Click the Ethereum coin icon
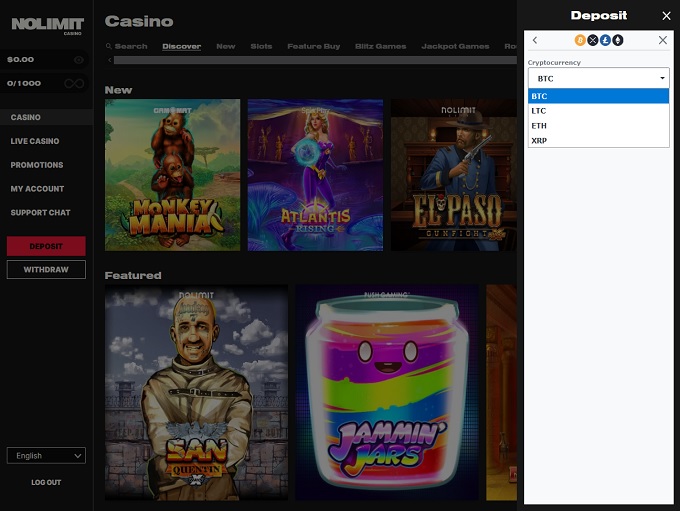The width and height of the screenshot is (680, 511). pos(617,40)
